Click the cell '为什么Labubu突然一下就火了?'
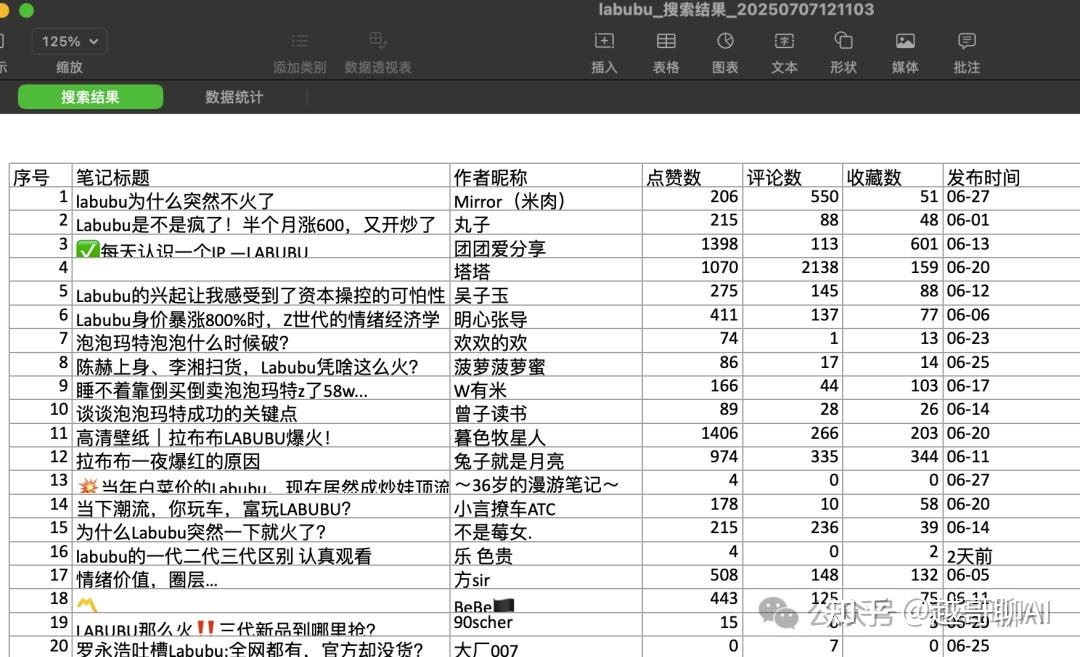Viewport: 1080px width, 657px height. [260, 530]
